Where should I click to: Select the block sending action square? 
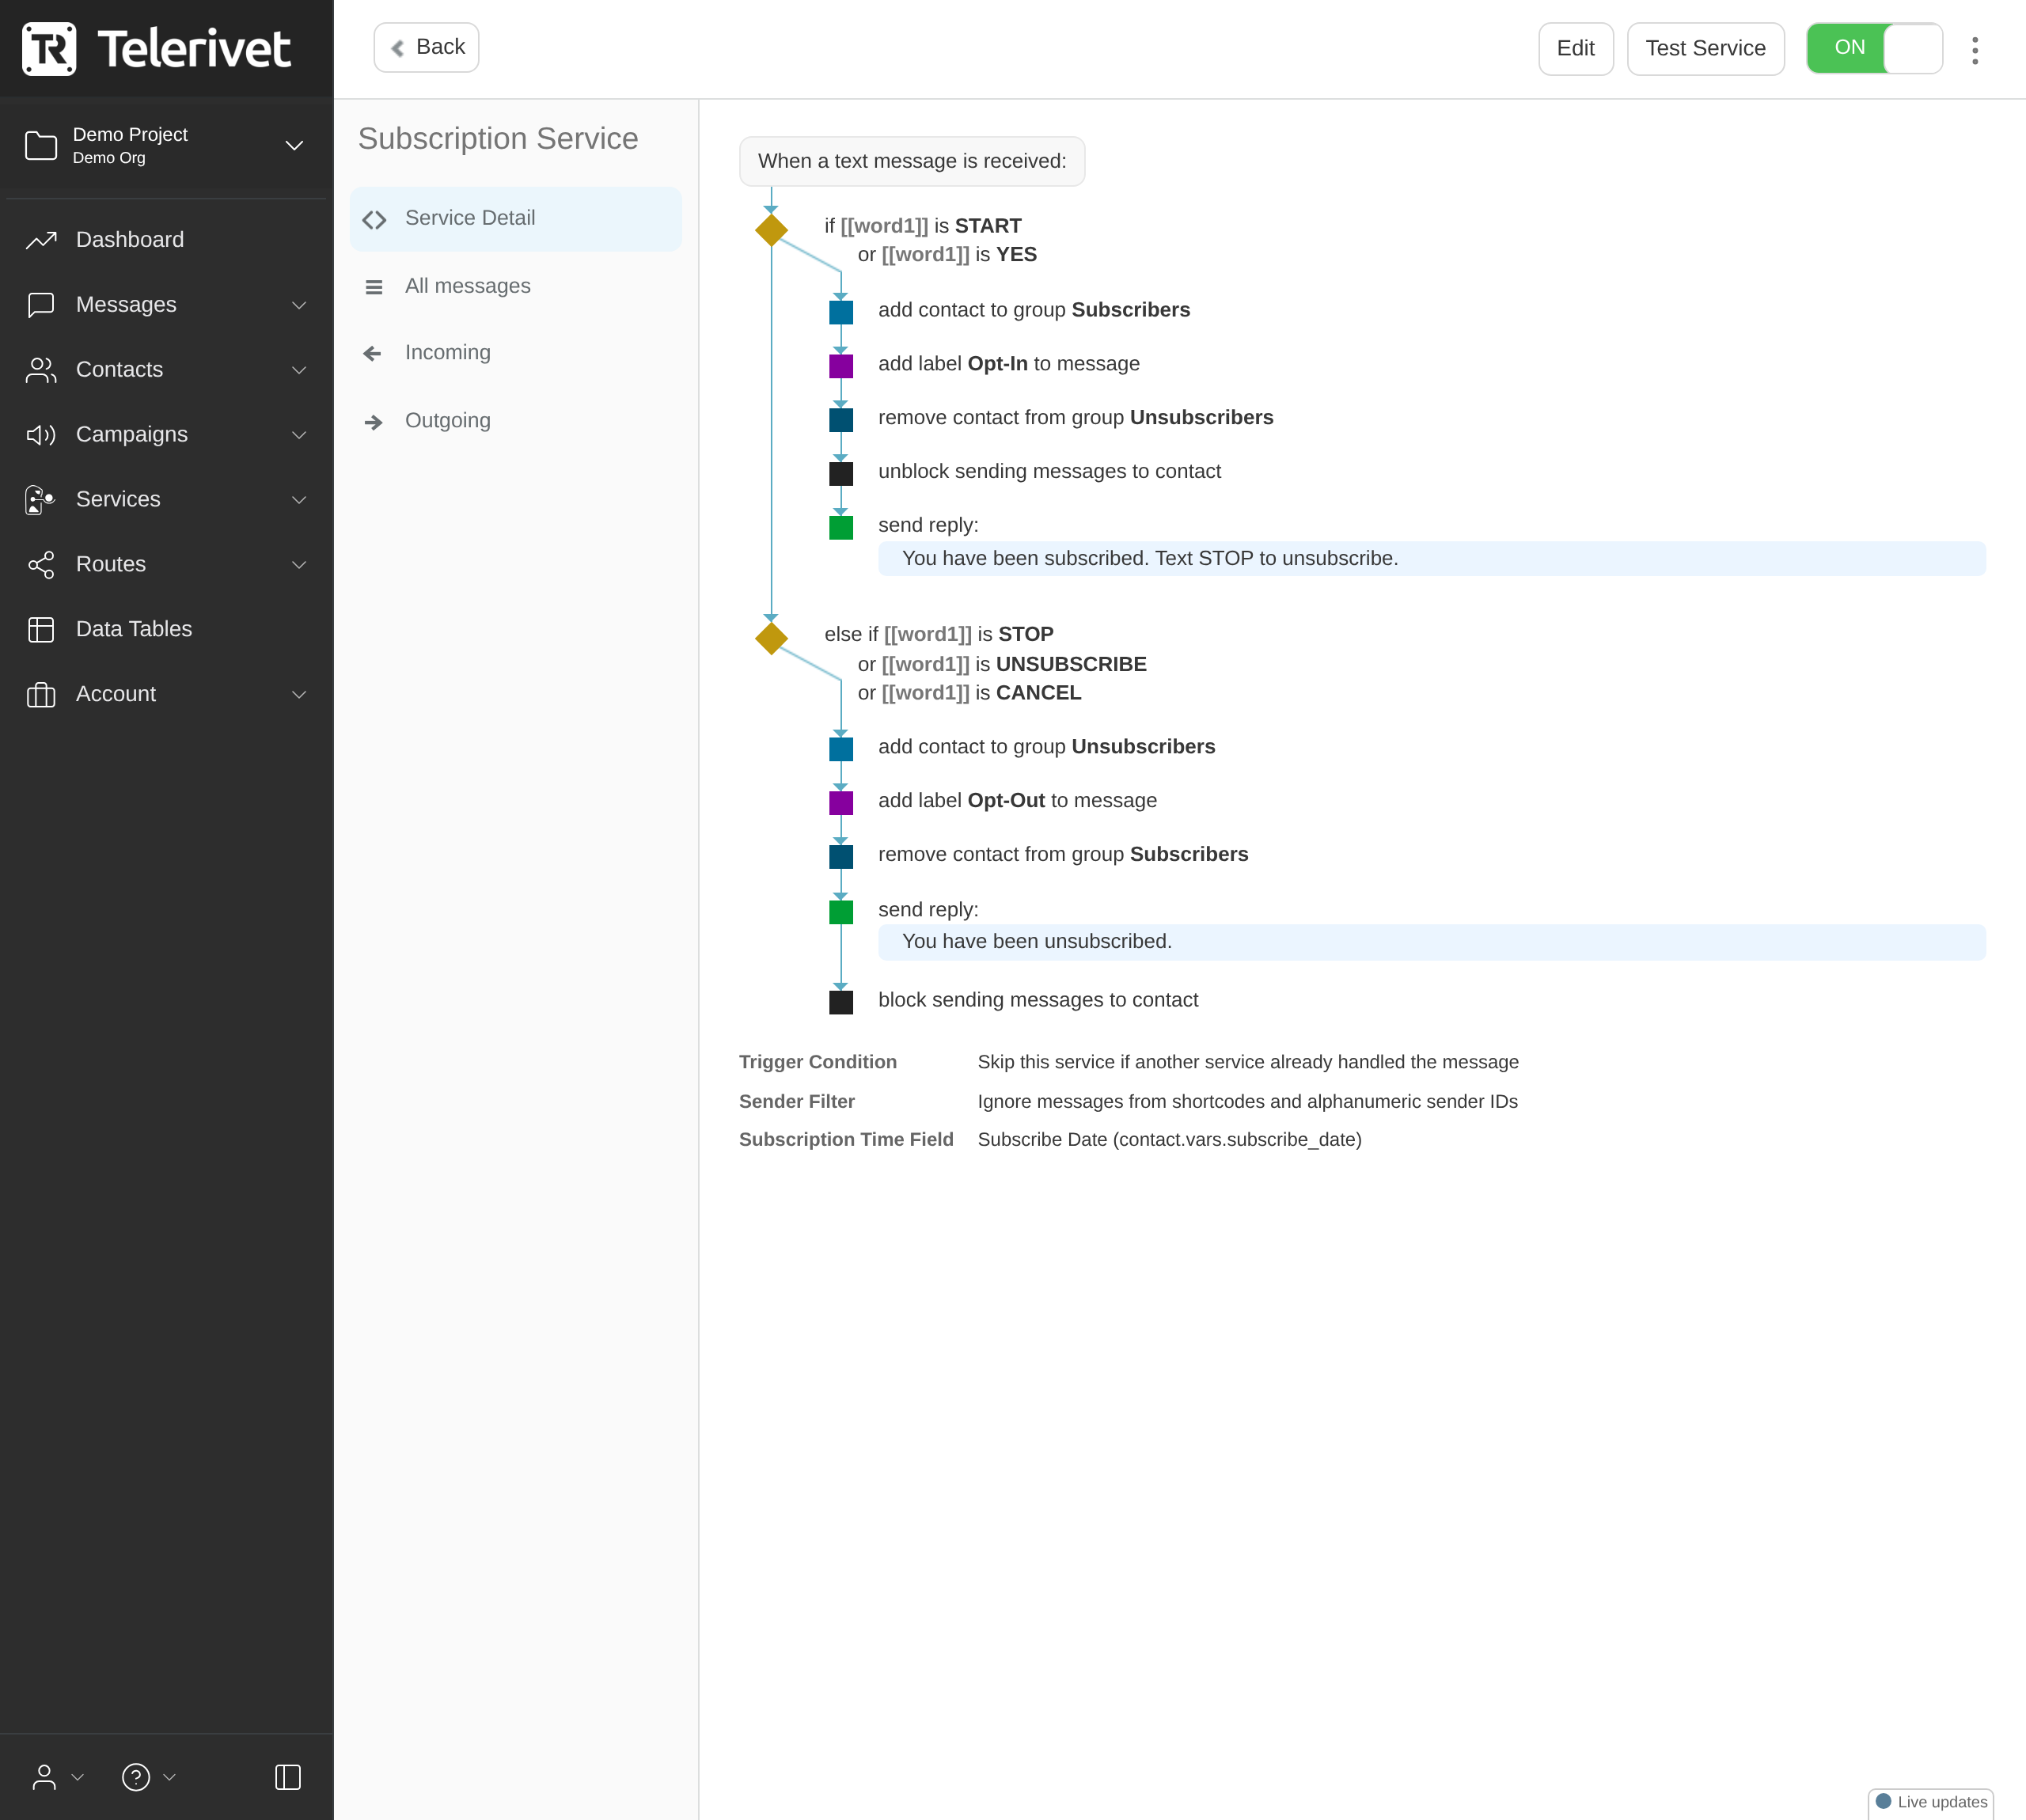(841, 1002)
